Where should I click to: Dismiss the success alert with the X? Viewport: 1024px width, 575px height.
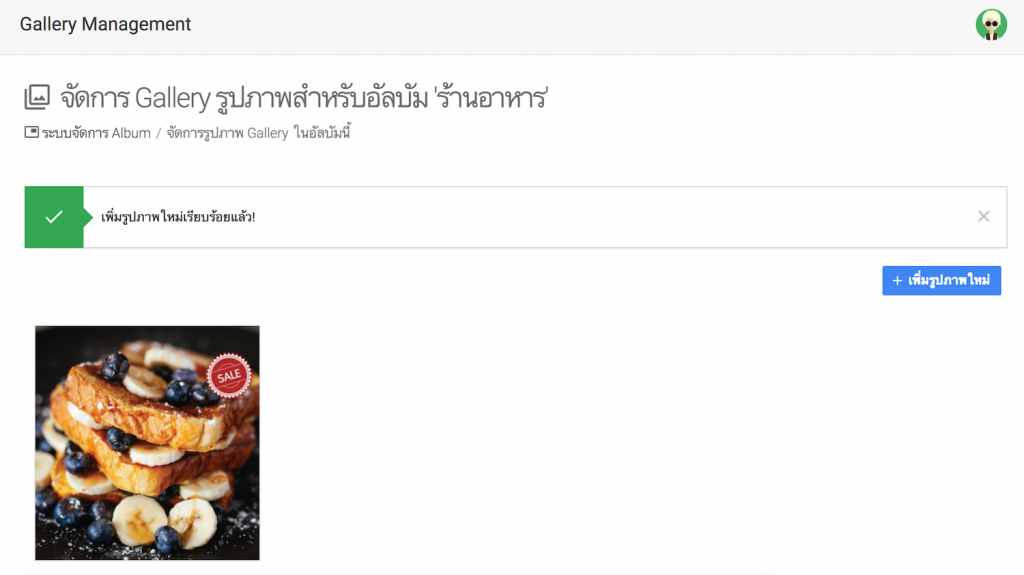click(984, 216)
